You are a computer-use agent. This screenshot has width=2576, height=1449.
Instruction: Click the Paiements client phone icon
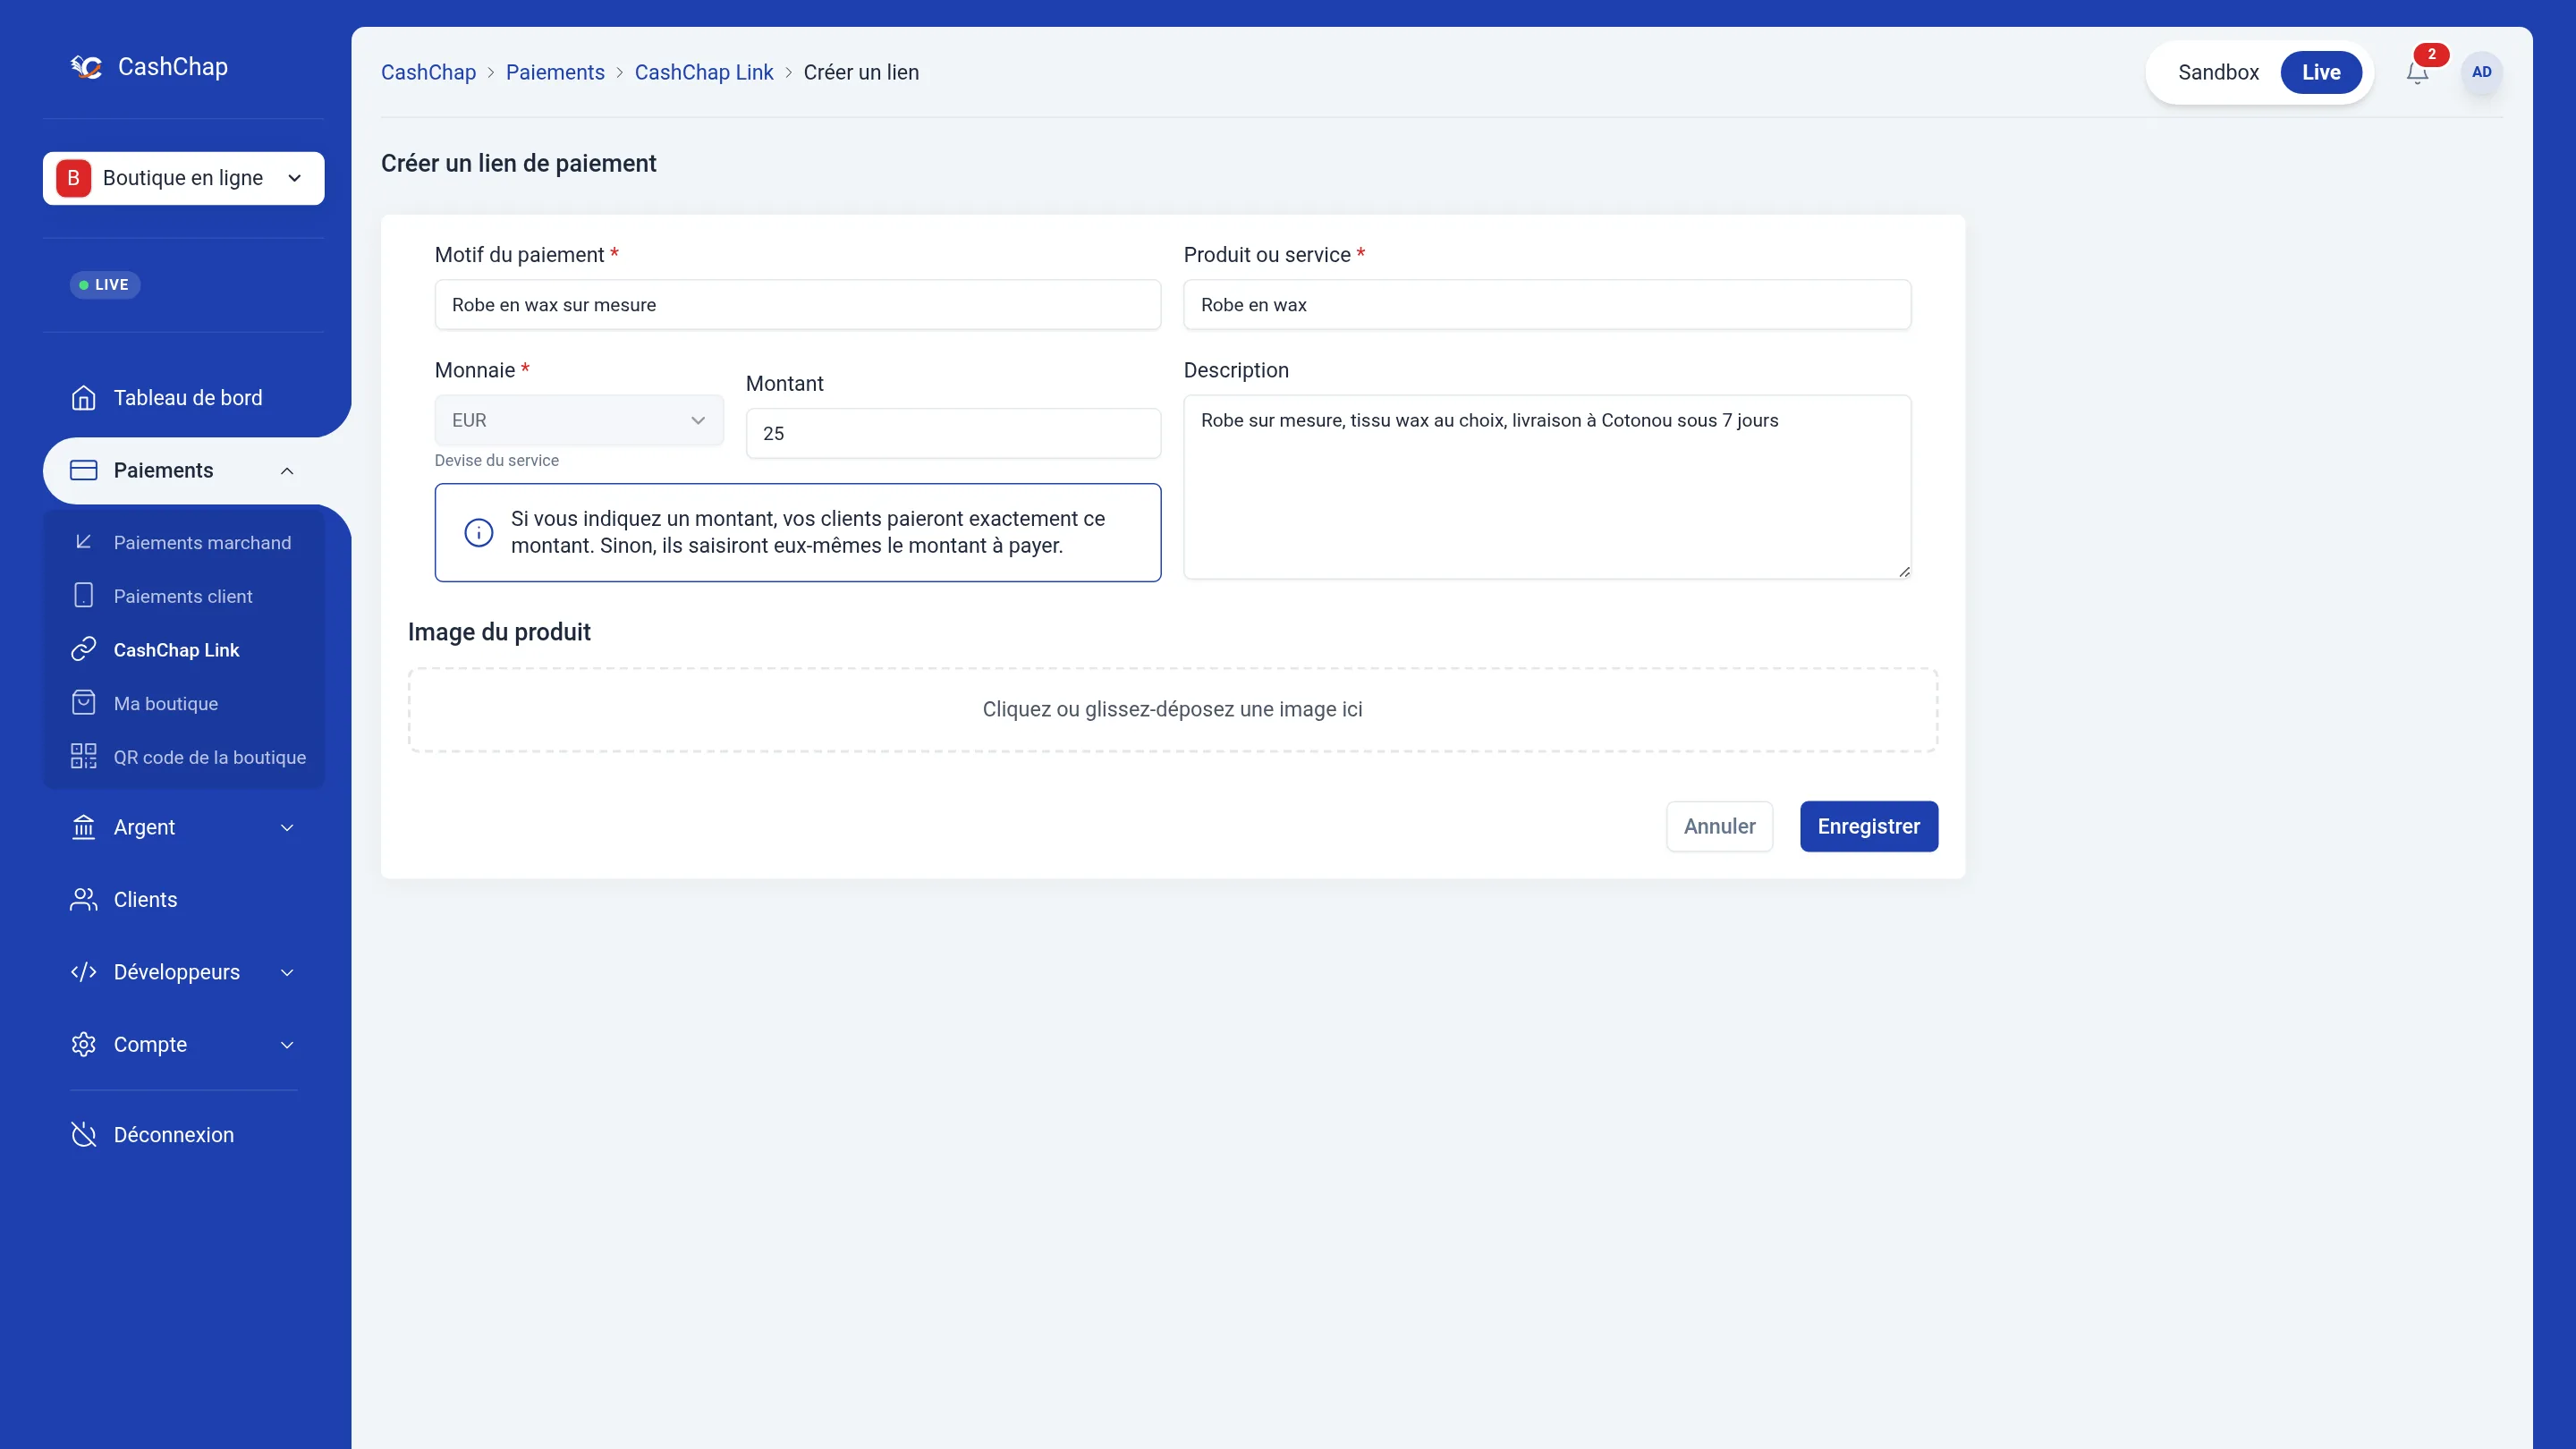coord(84,596)
